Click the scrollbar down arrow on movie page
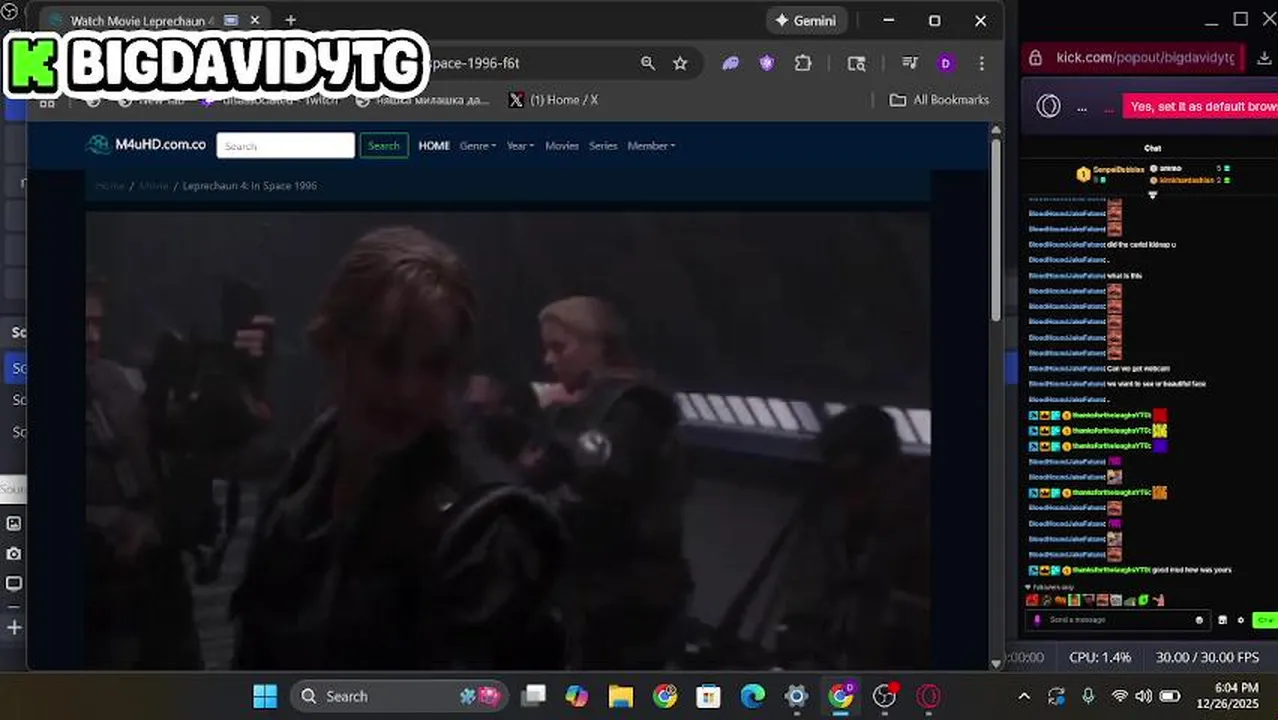1278x720 pixels. pyautogui.click(x=996, y=662)
